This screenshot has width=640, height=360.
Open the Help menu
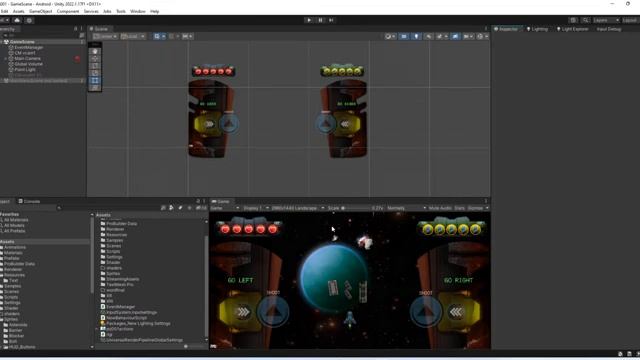tap(154, 11)
